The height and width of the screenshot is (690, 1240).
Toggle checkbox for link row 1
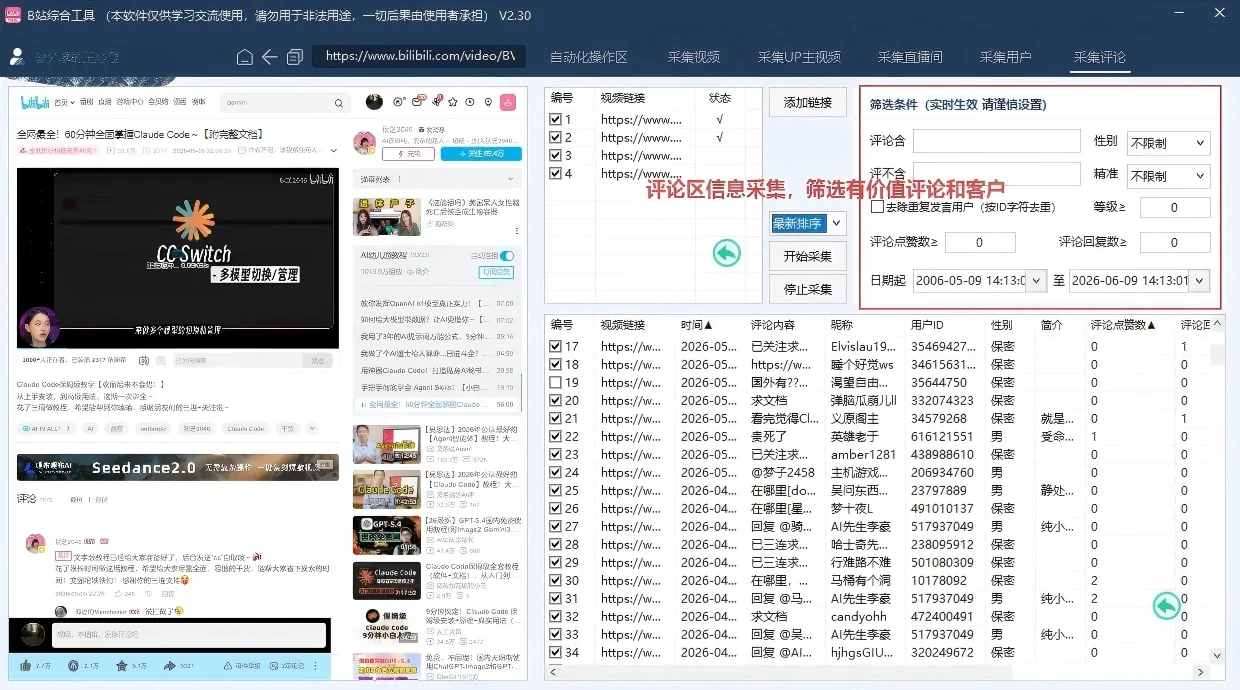click(x=555, y=119)
